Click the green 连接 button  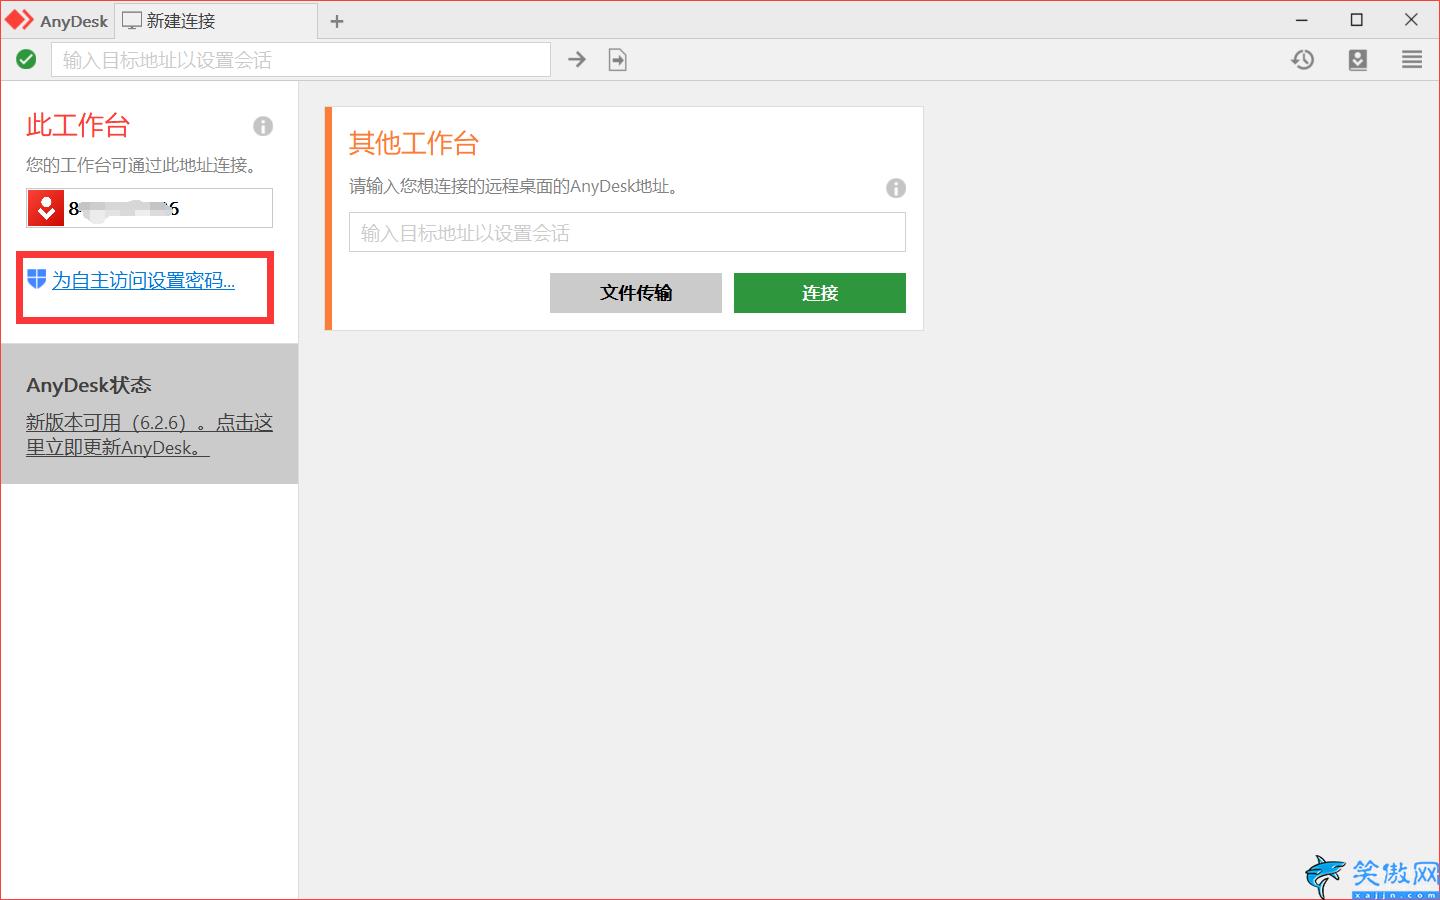tap(820, 293)
